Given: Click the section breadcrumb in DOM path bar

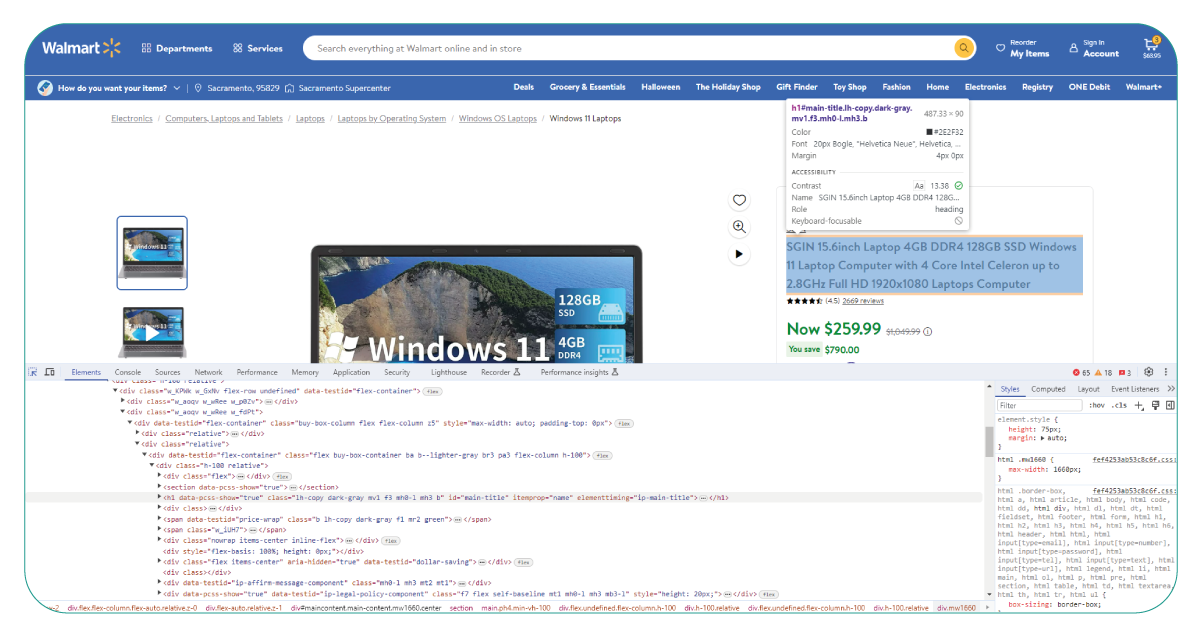Looking at the screenshot, I should point(461,607).
